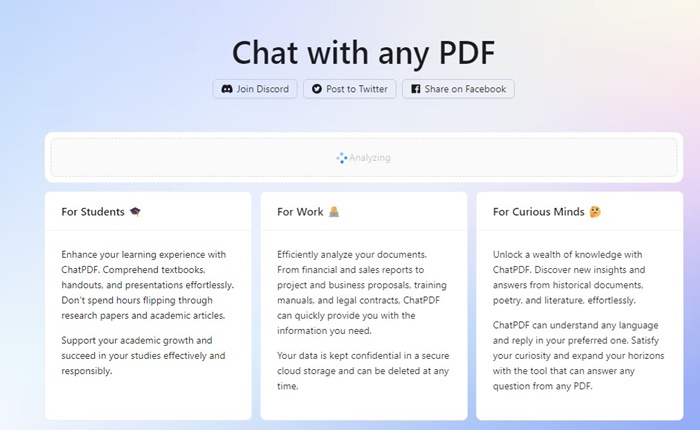Screen dimensions: 700x430
Task: Click the PDF upload drop zone
Action: pos(364,158)
